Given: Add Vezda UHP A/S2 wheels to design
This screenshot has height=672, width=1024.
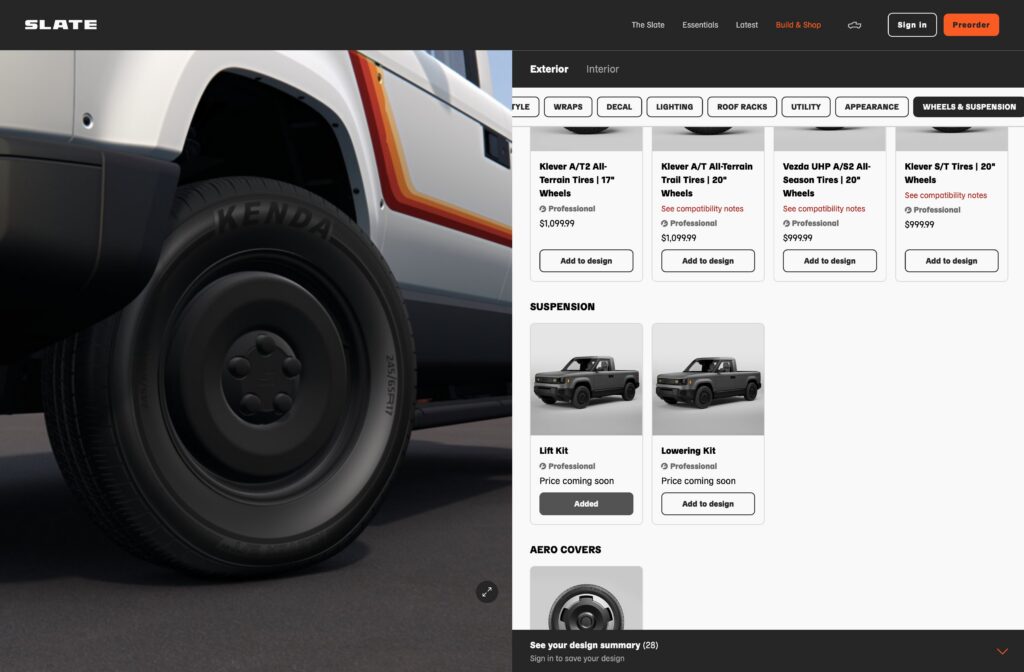Looking at the screenshot, I should click(829, 261).
